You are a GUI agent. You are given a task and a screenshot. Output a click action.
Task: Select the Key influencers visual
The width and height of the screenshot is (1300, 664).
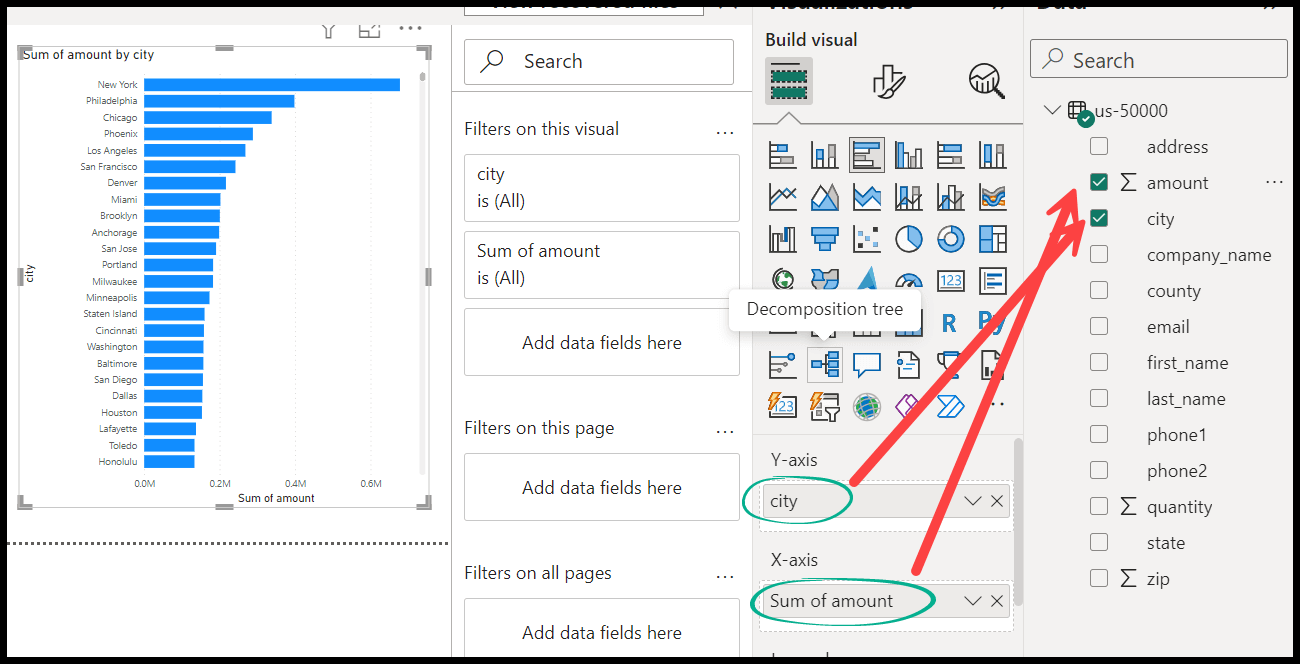782,365
